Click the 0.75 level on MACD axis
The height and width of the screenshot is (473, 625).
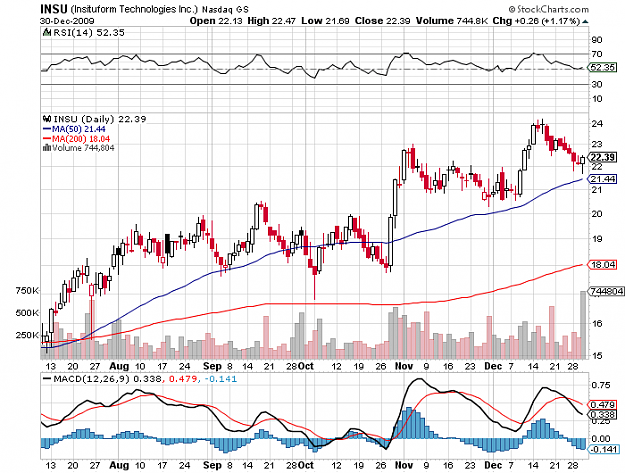pos(601,385)
